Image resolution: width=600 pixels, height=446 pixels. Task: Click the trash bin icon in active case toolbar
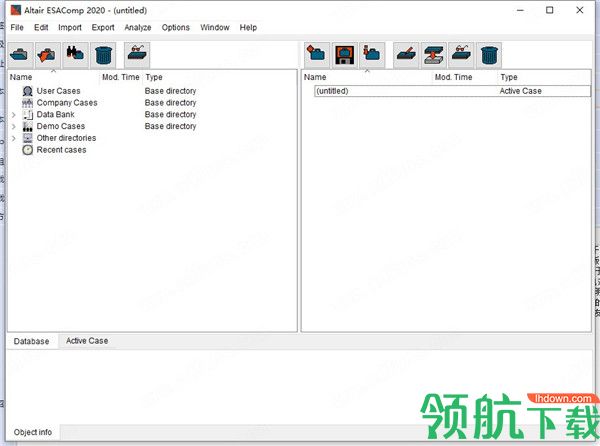pos(489,55)
